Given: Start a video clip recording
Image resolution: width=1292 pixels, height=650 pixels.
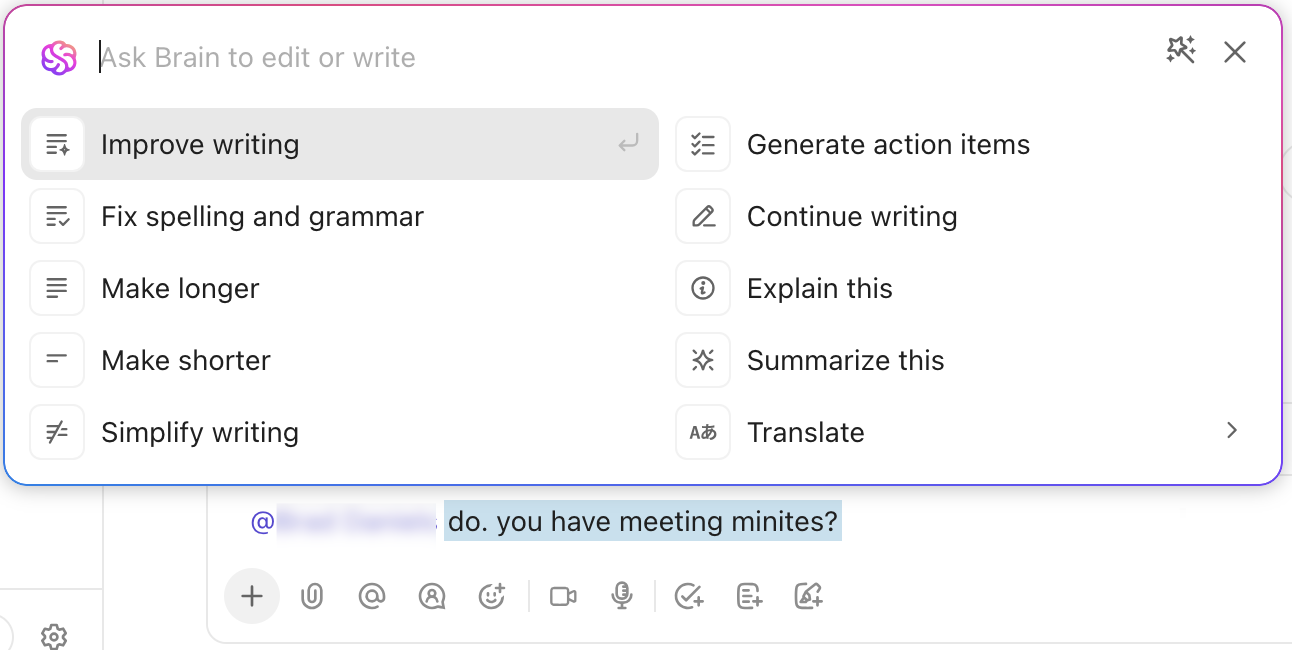Looking at the screenshot, I should click(x=563, y=597).
